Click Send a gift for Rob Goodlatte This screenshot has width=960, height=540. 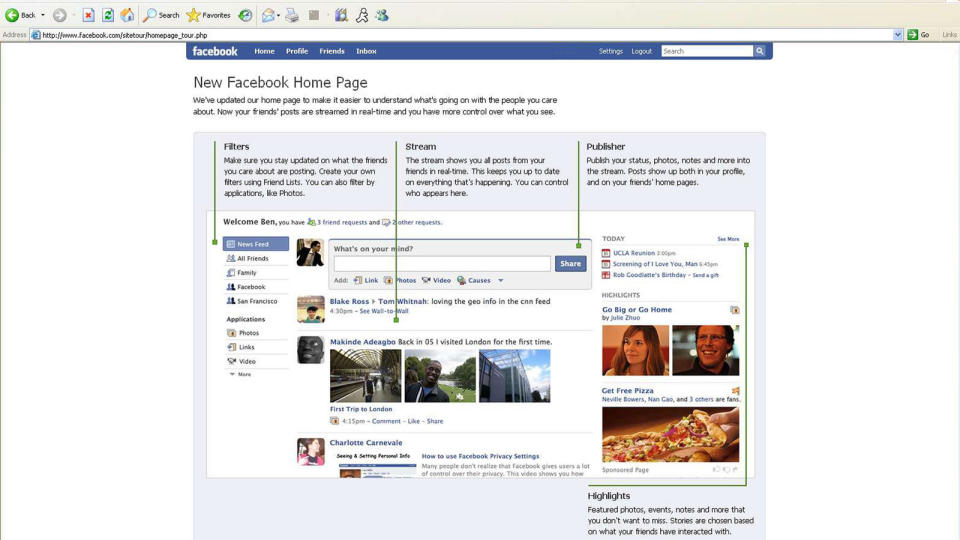[705, 276]
